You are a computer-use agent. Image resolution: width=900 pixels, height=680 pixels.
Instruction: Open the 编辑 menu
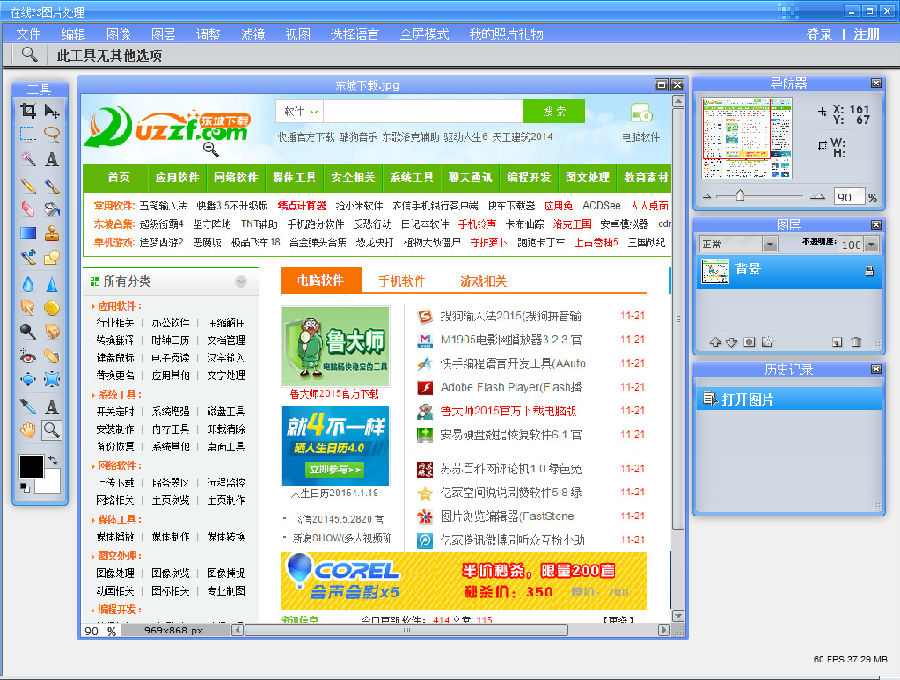pyautogui.click(x=73, y=34)
